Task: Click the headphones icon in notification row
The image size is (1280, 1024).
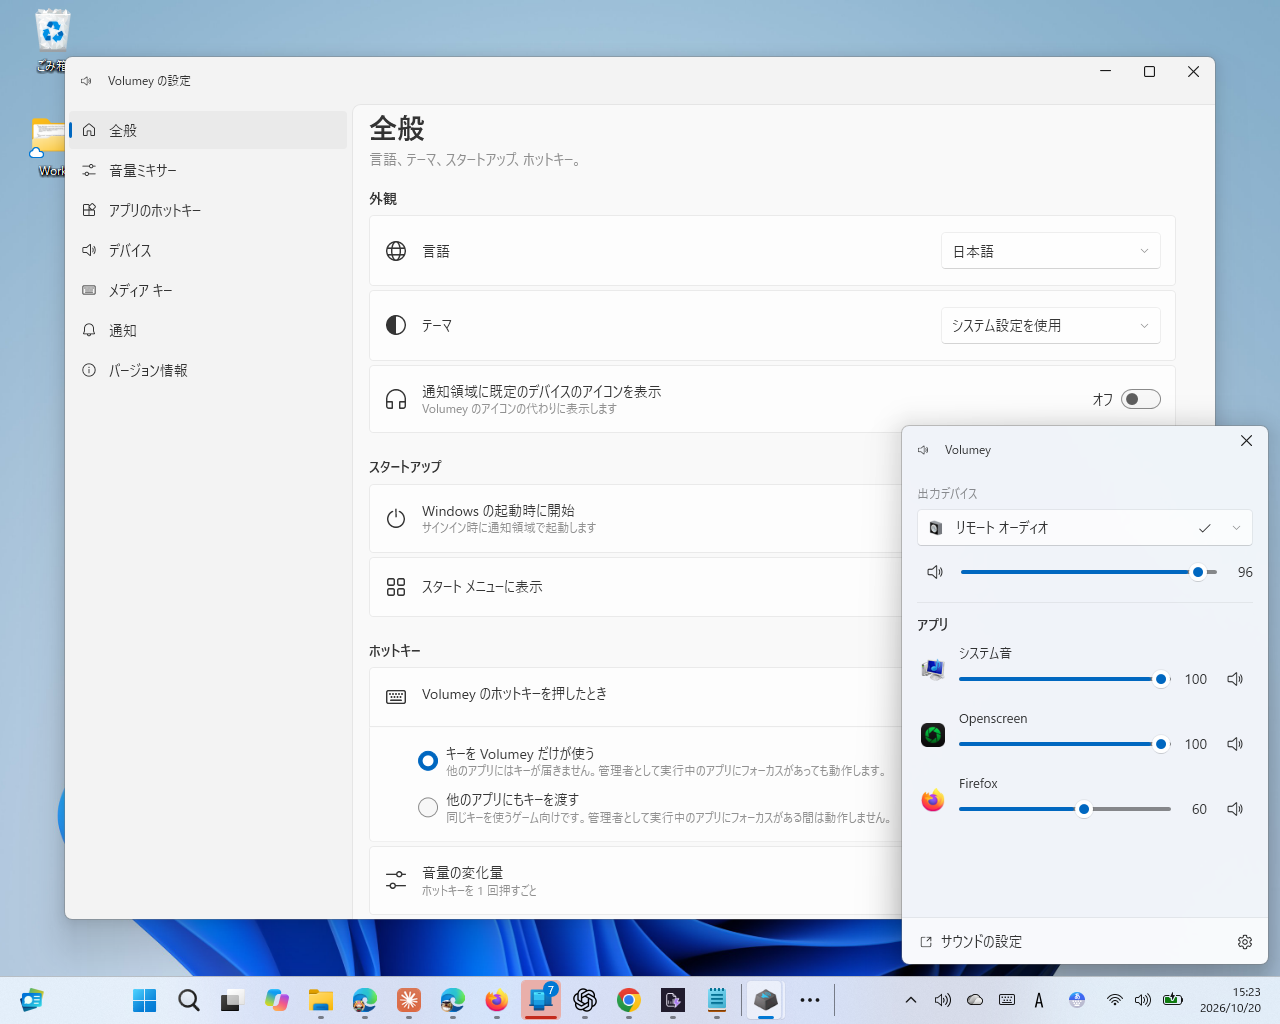Action: (396, 400)
